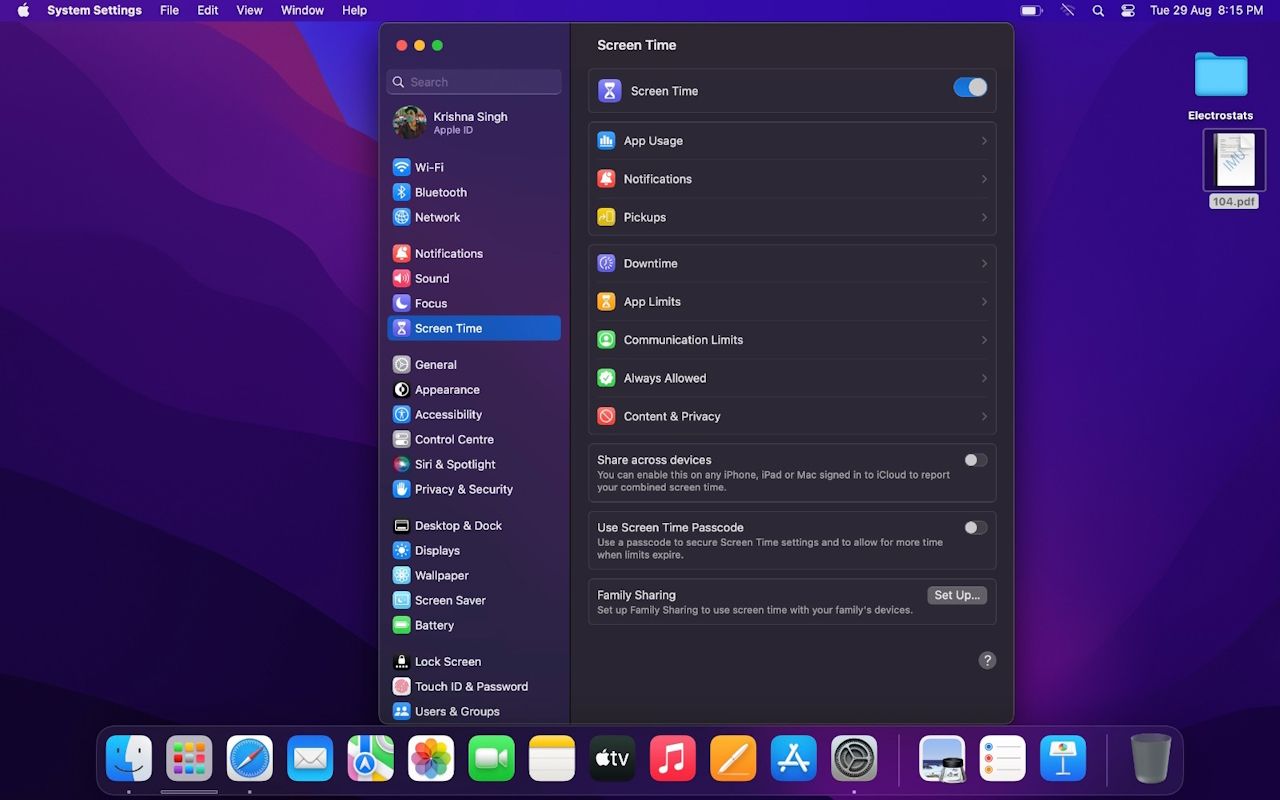
Task: Click the Battery icon in sidebar
Action: pyautogui.click(x=401, y=625)
